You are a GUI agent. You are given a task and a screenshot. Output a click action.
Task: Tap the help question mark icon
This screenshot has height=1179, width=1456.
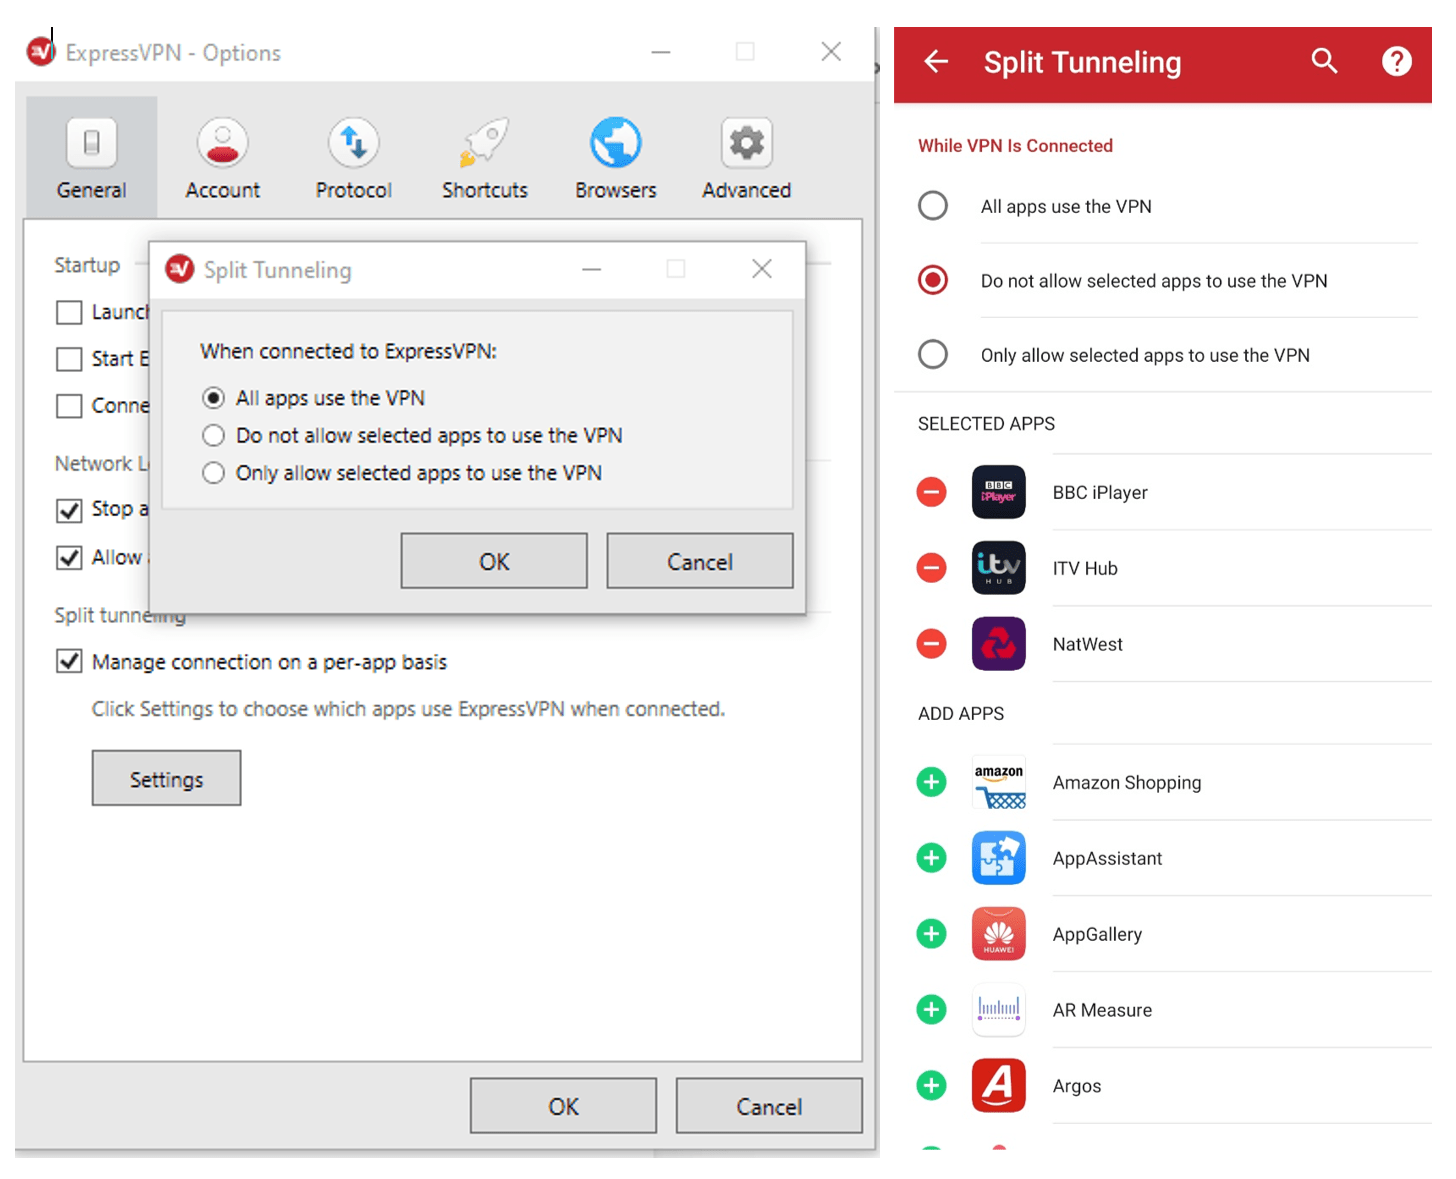point(1397,62)
